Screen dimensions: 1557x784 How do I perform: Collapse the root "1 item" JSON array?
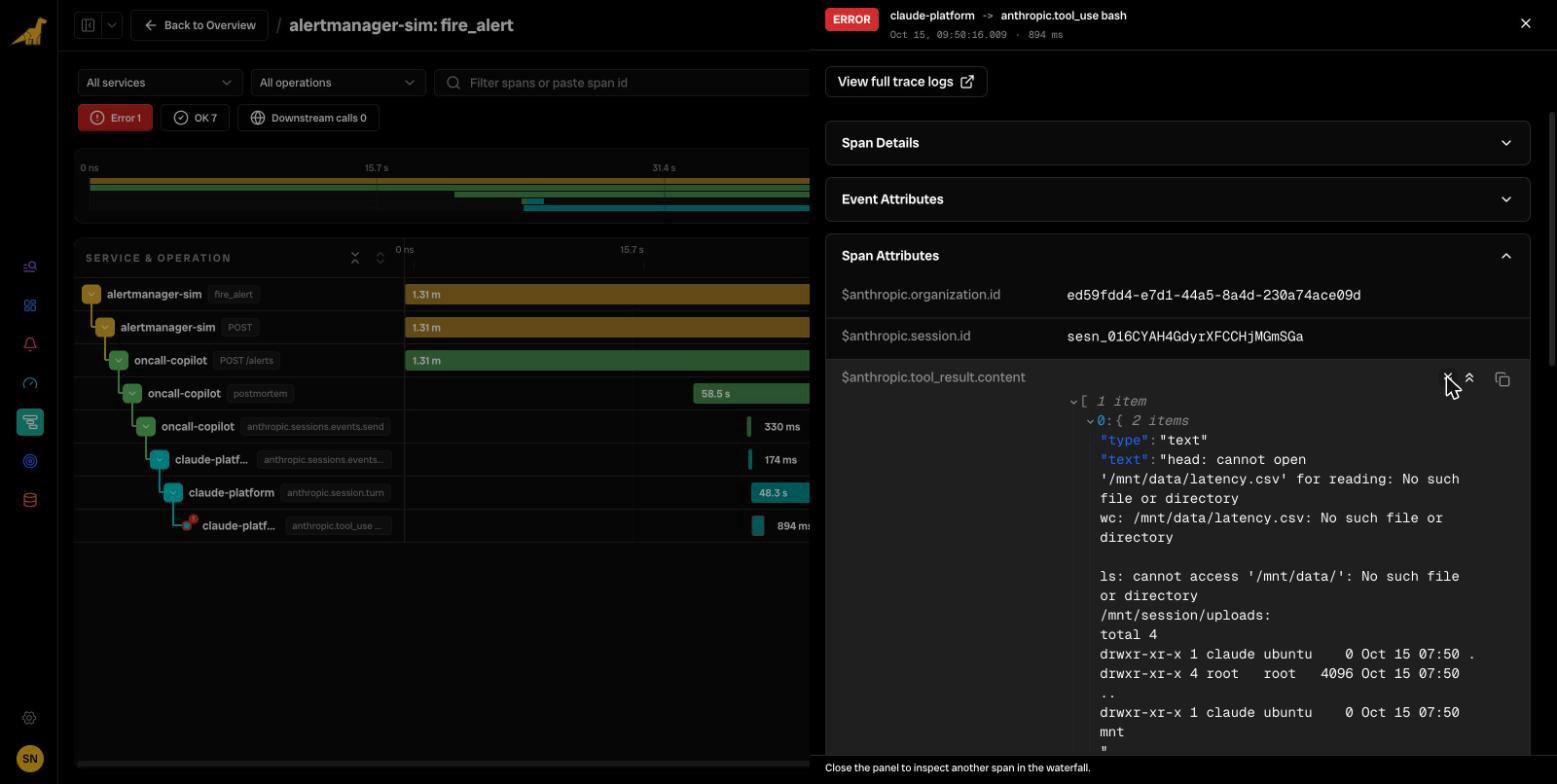click(1074, 402)
